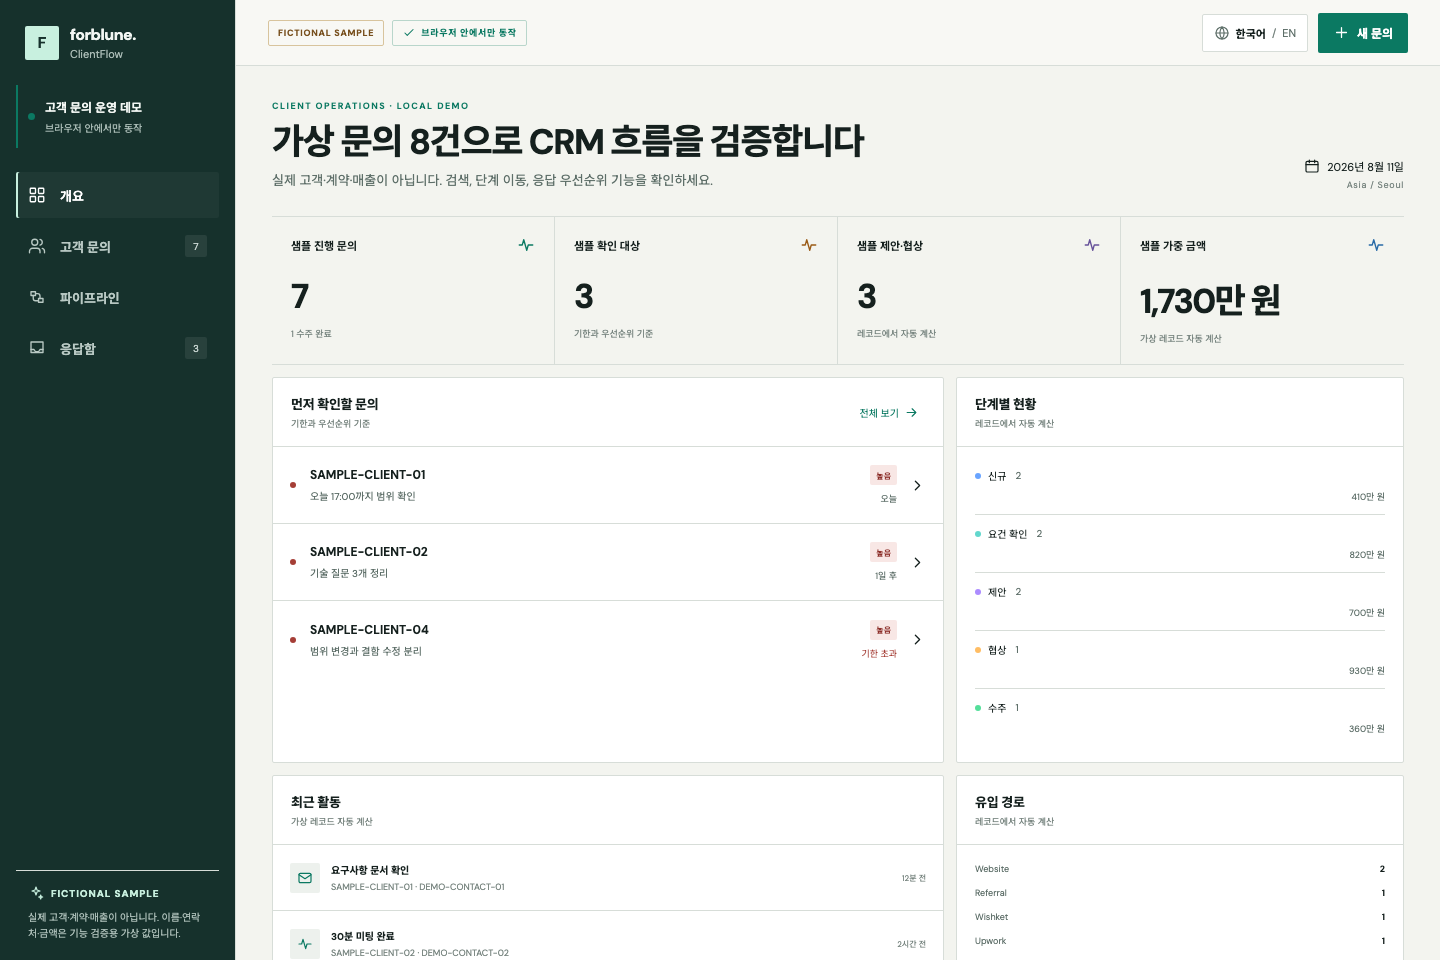Click the 7 count badge beside 고객 문의
This screenshot has height=960, width=1440.
coord(196,246)
